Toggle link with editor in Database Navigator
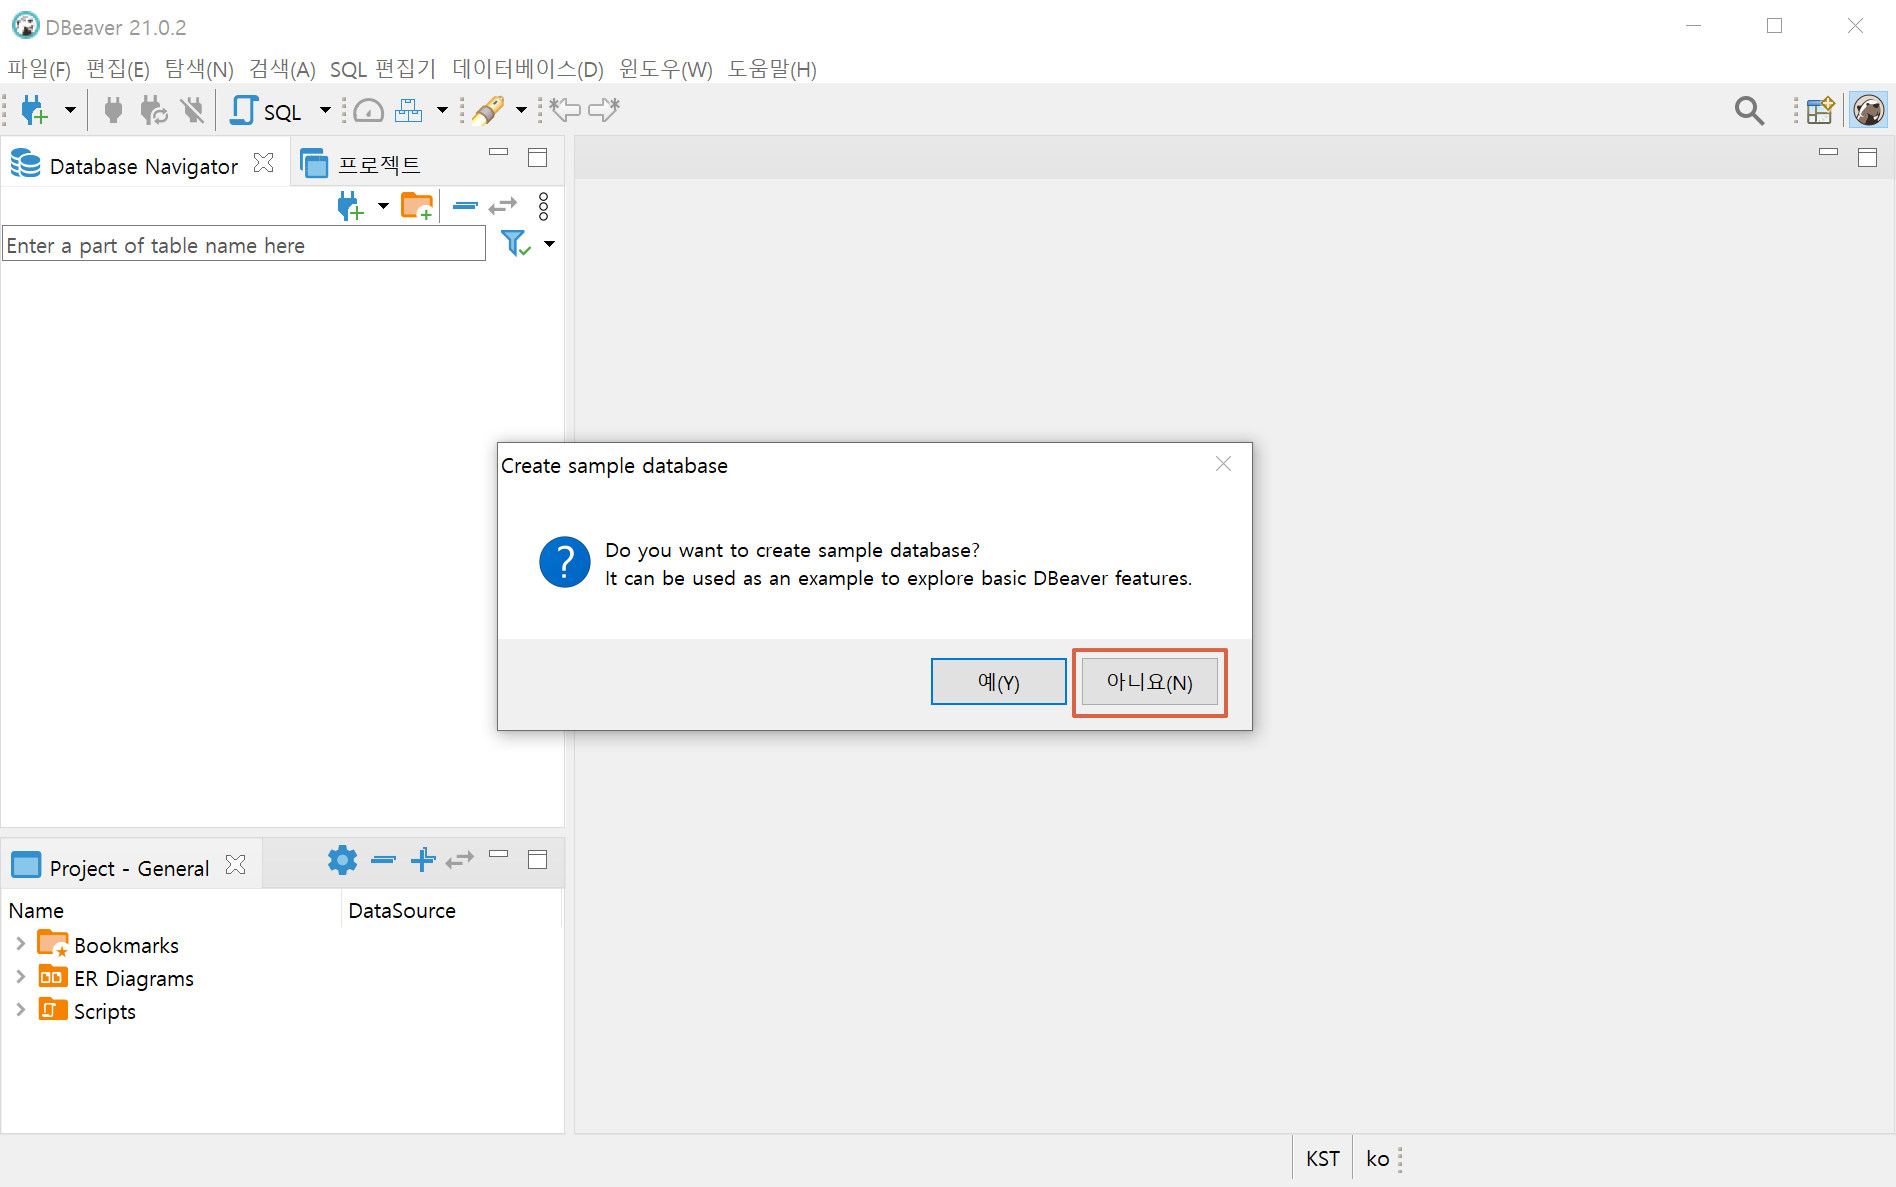The width and height of the screenshot is (1896, 1187). click(503, 206)
